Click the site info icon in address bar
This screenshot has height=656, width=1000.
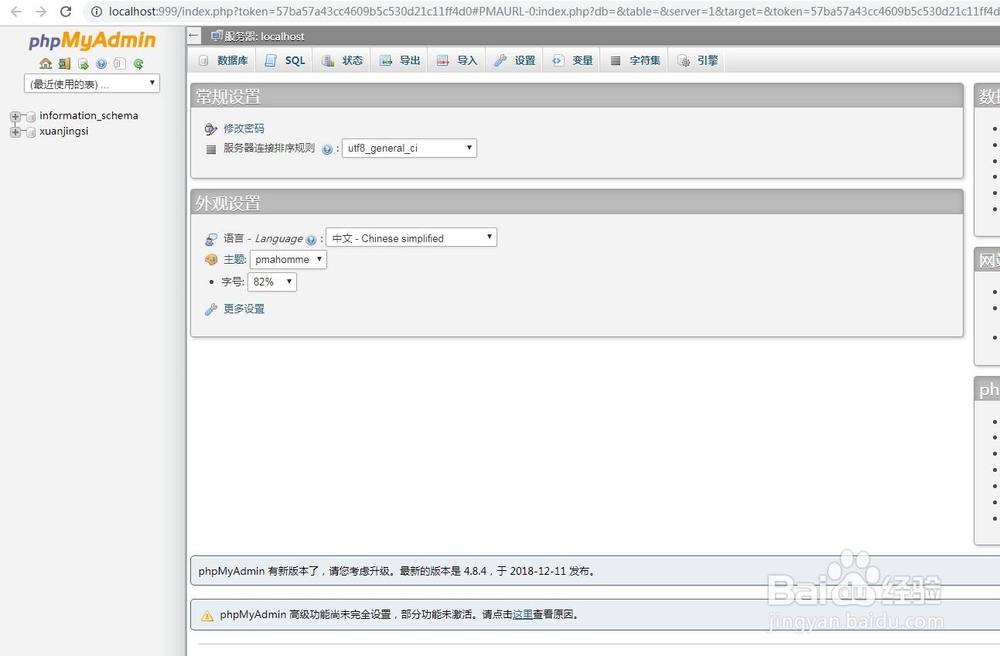tap(96, 11)
